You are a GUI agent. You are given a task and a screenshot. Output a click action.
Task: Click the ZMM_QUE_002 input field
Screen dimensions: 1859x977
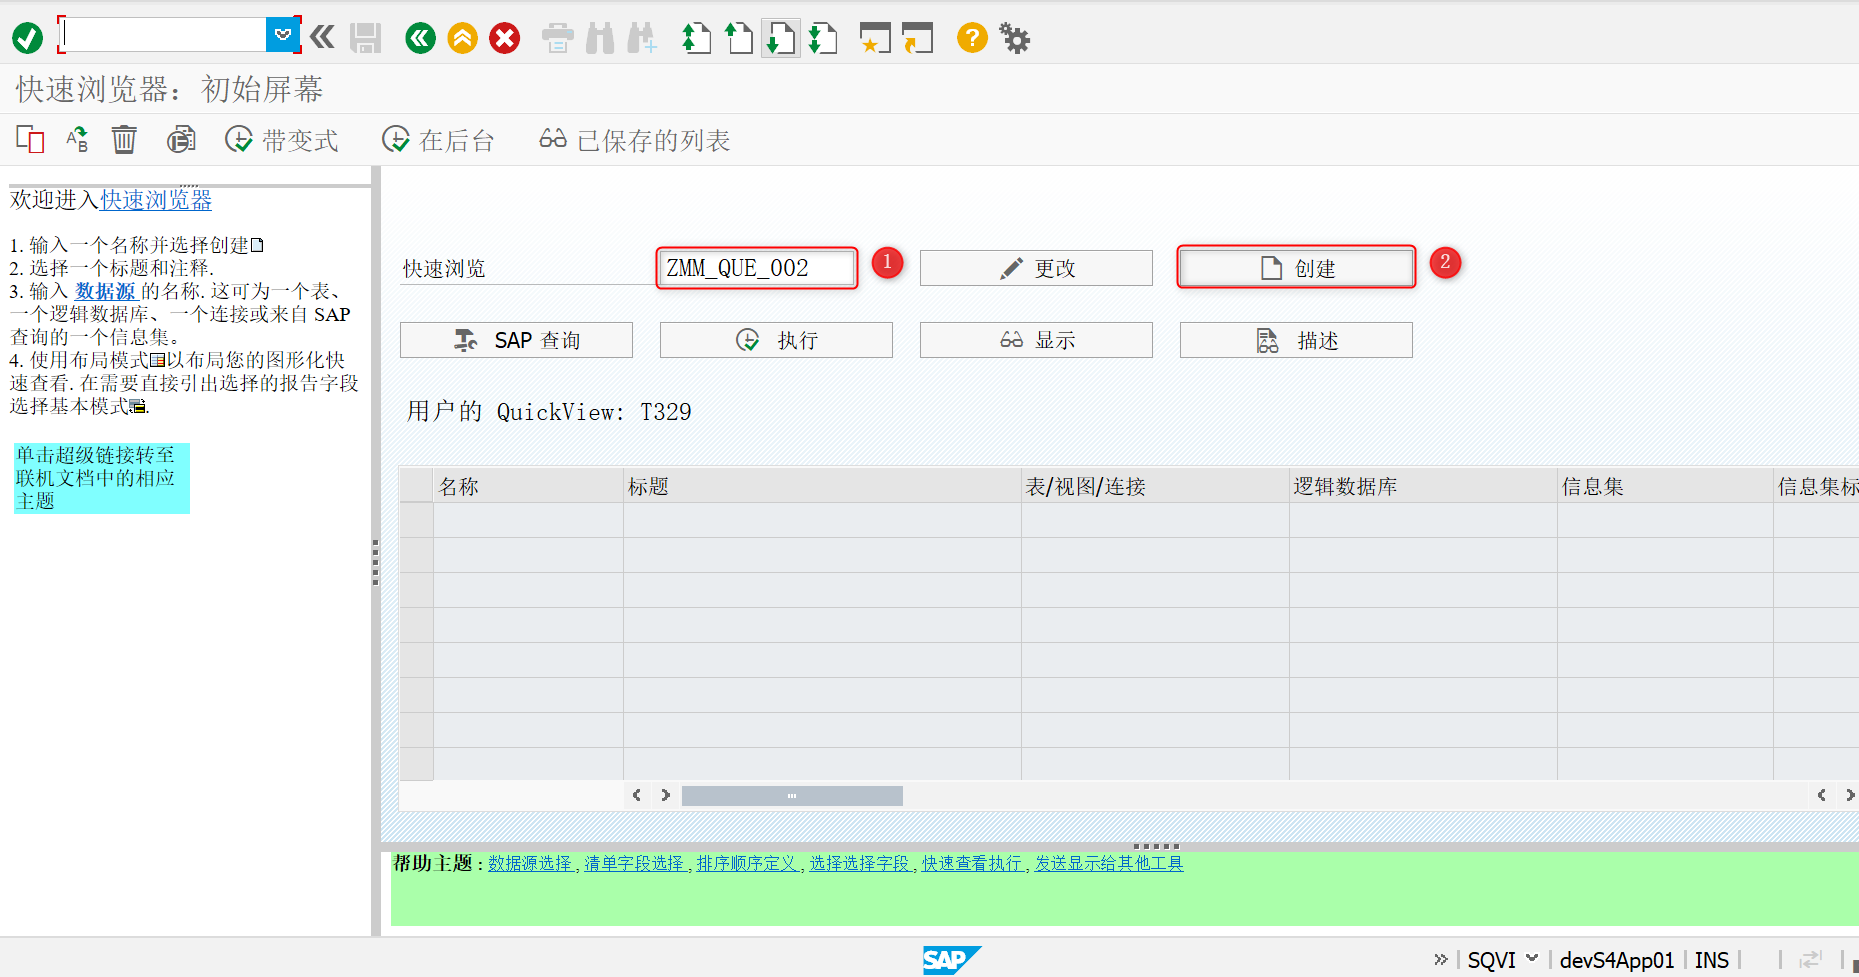point(755,267)
